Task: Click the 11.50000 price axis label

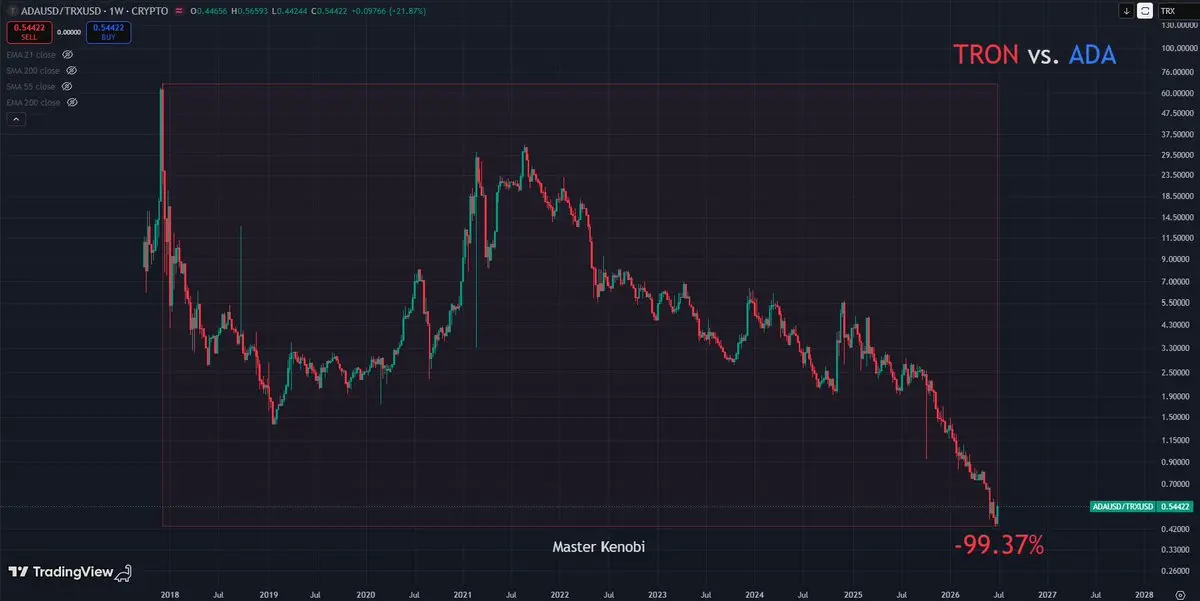Action: point(1176,238)
